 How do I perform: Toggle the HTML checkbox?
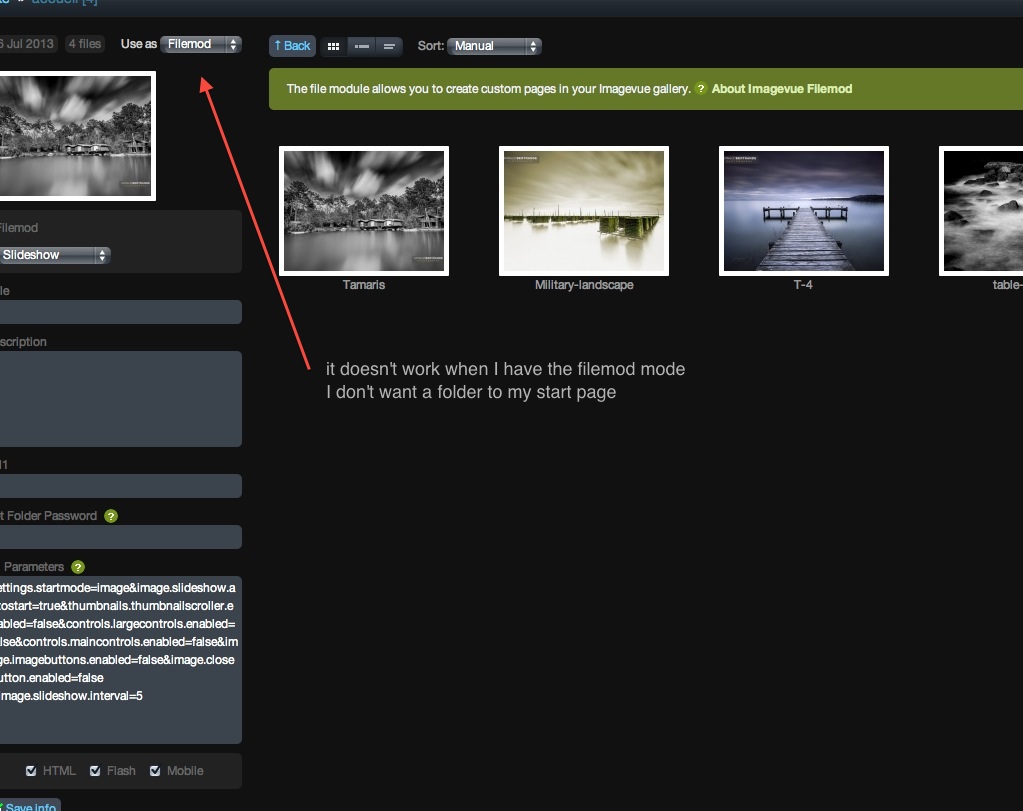pyautogui.click(x=31, y=771)
